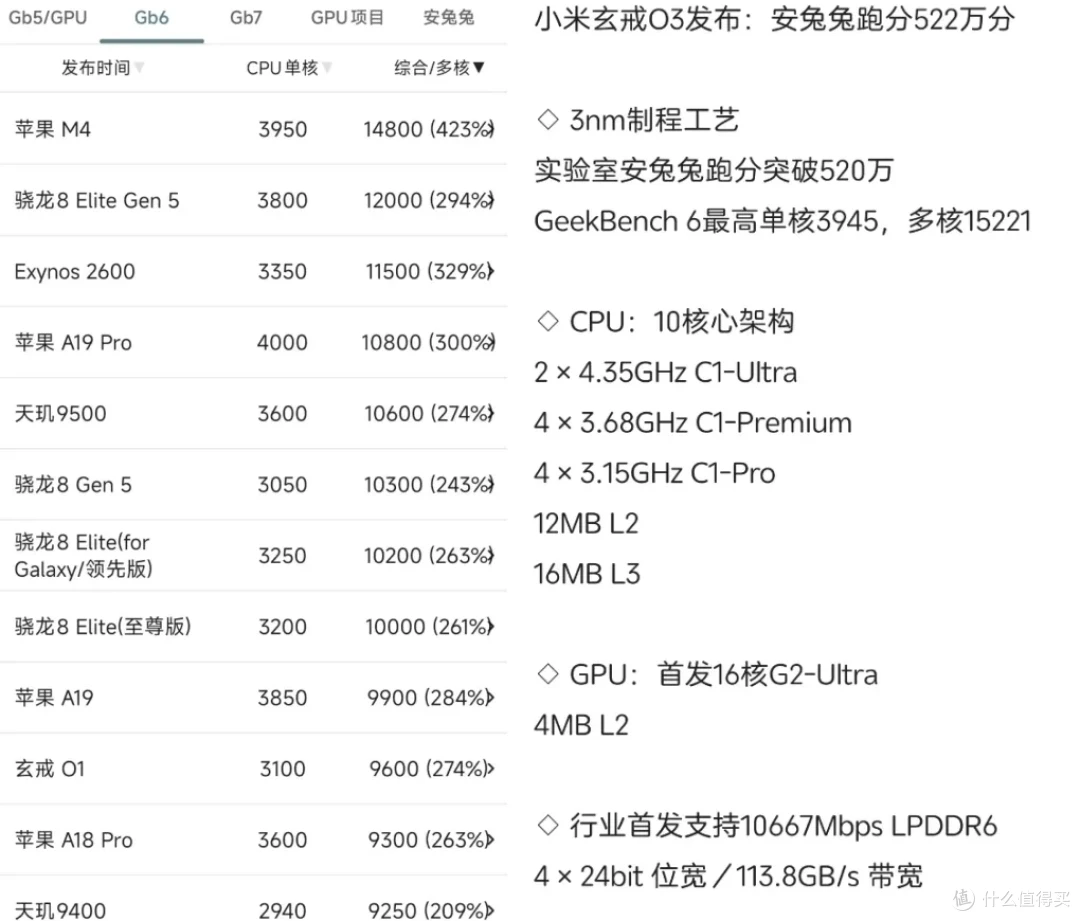
Task: Click single-core score 3950
Action: coord(282,130)
